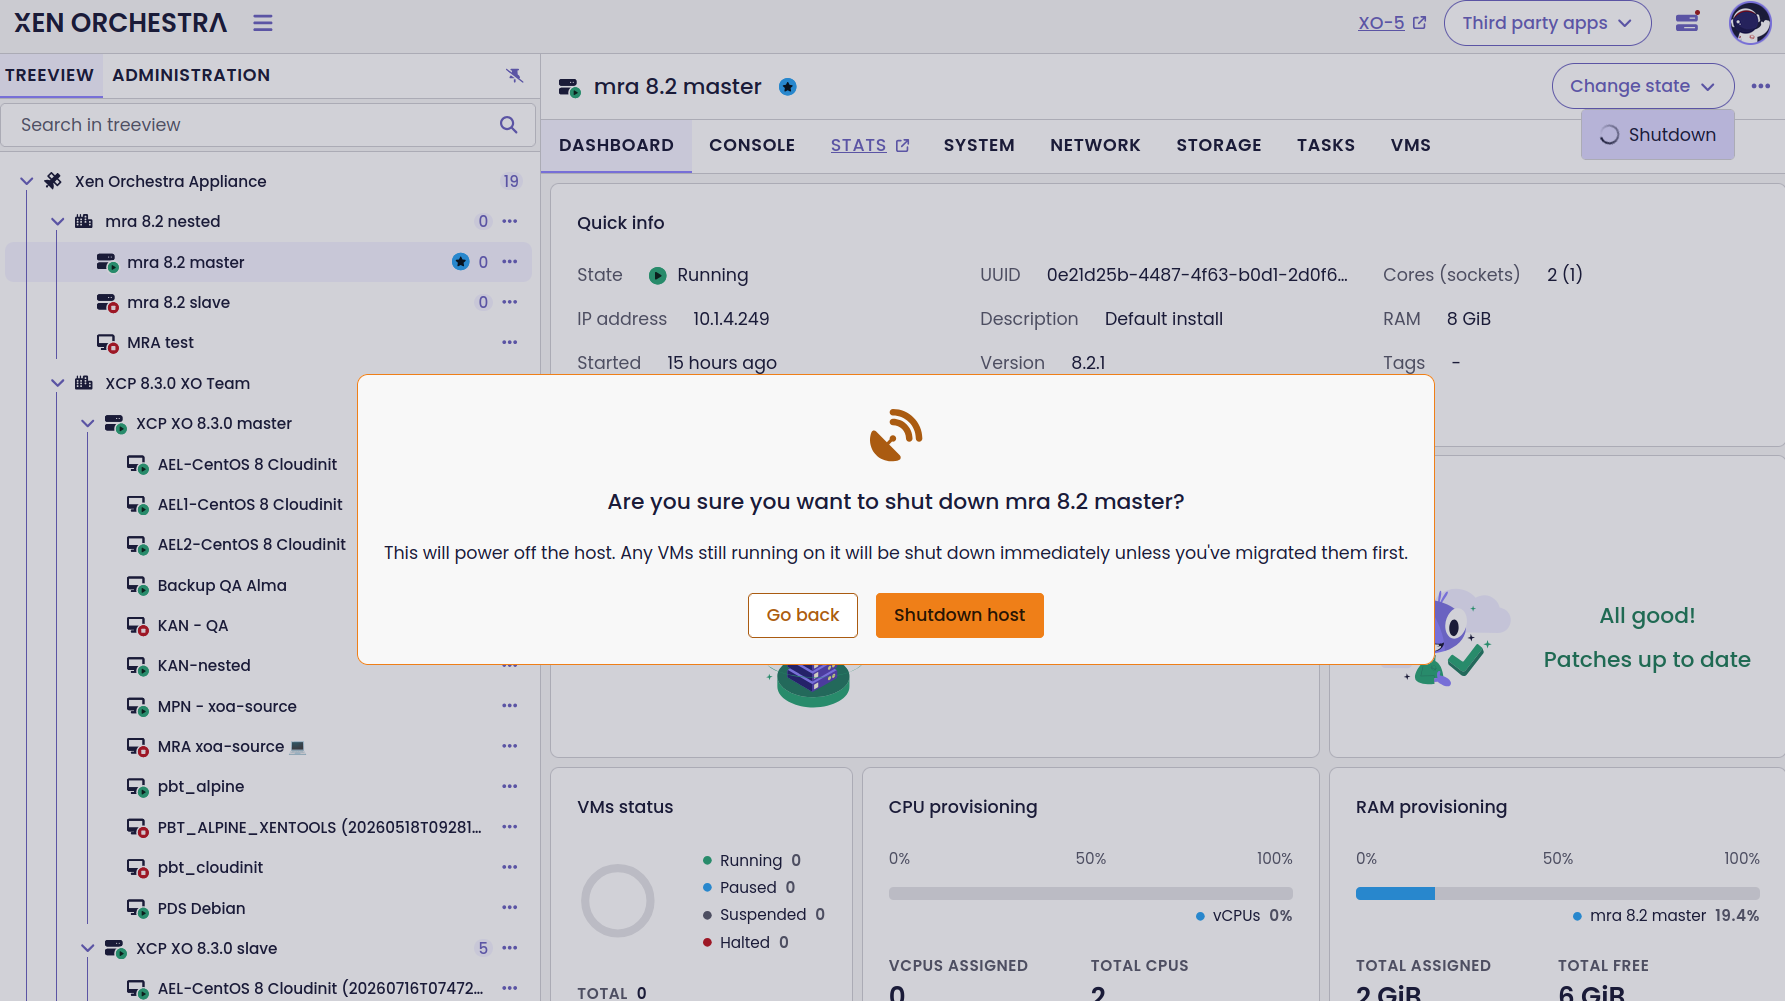Open more actions for pbt_cloudinit
The width and height of the screenshot is (1785, 1001).
pyautogui.click(x=510, y=867)
